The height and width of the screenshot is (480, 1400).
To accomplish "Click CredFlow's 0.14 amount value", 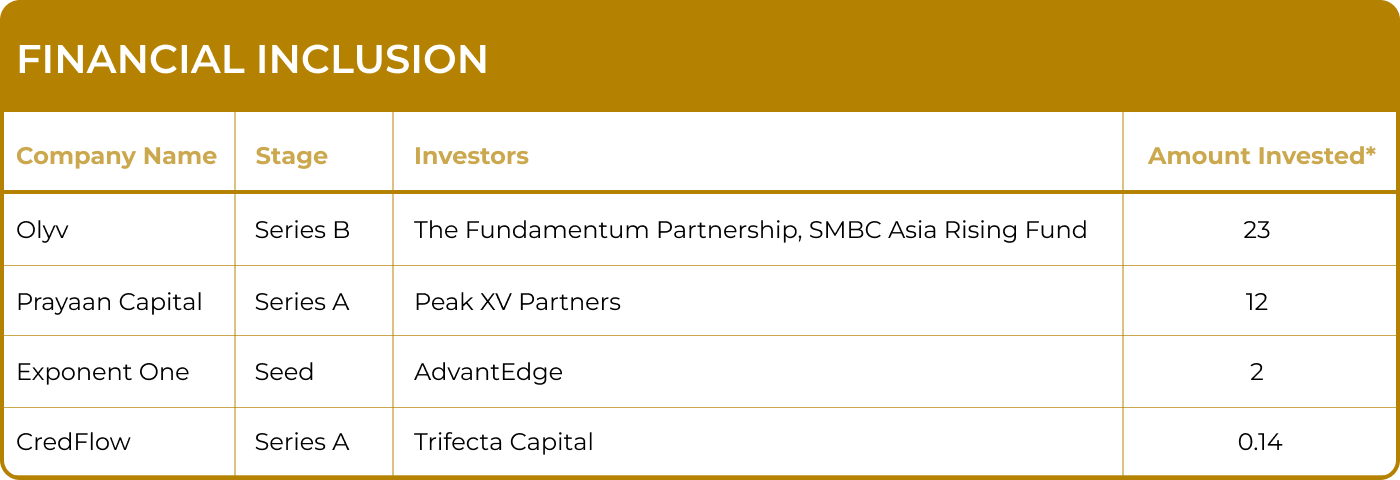I will click(1259, 442).
